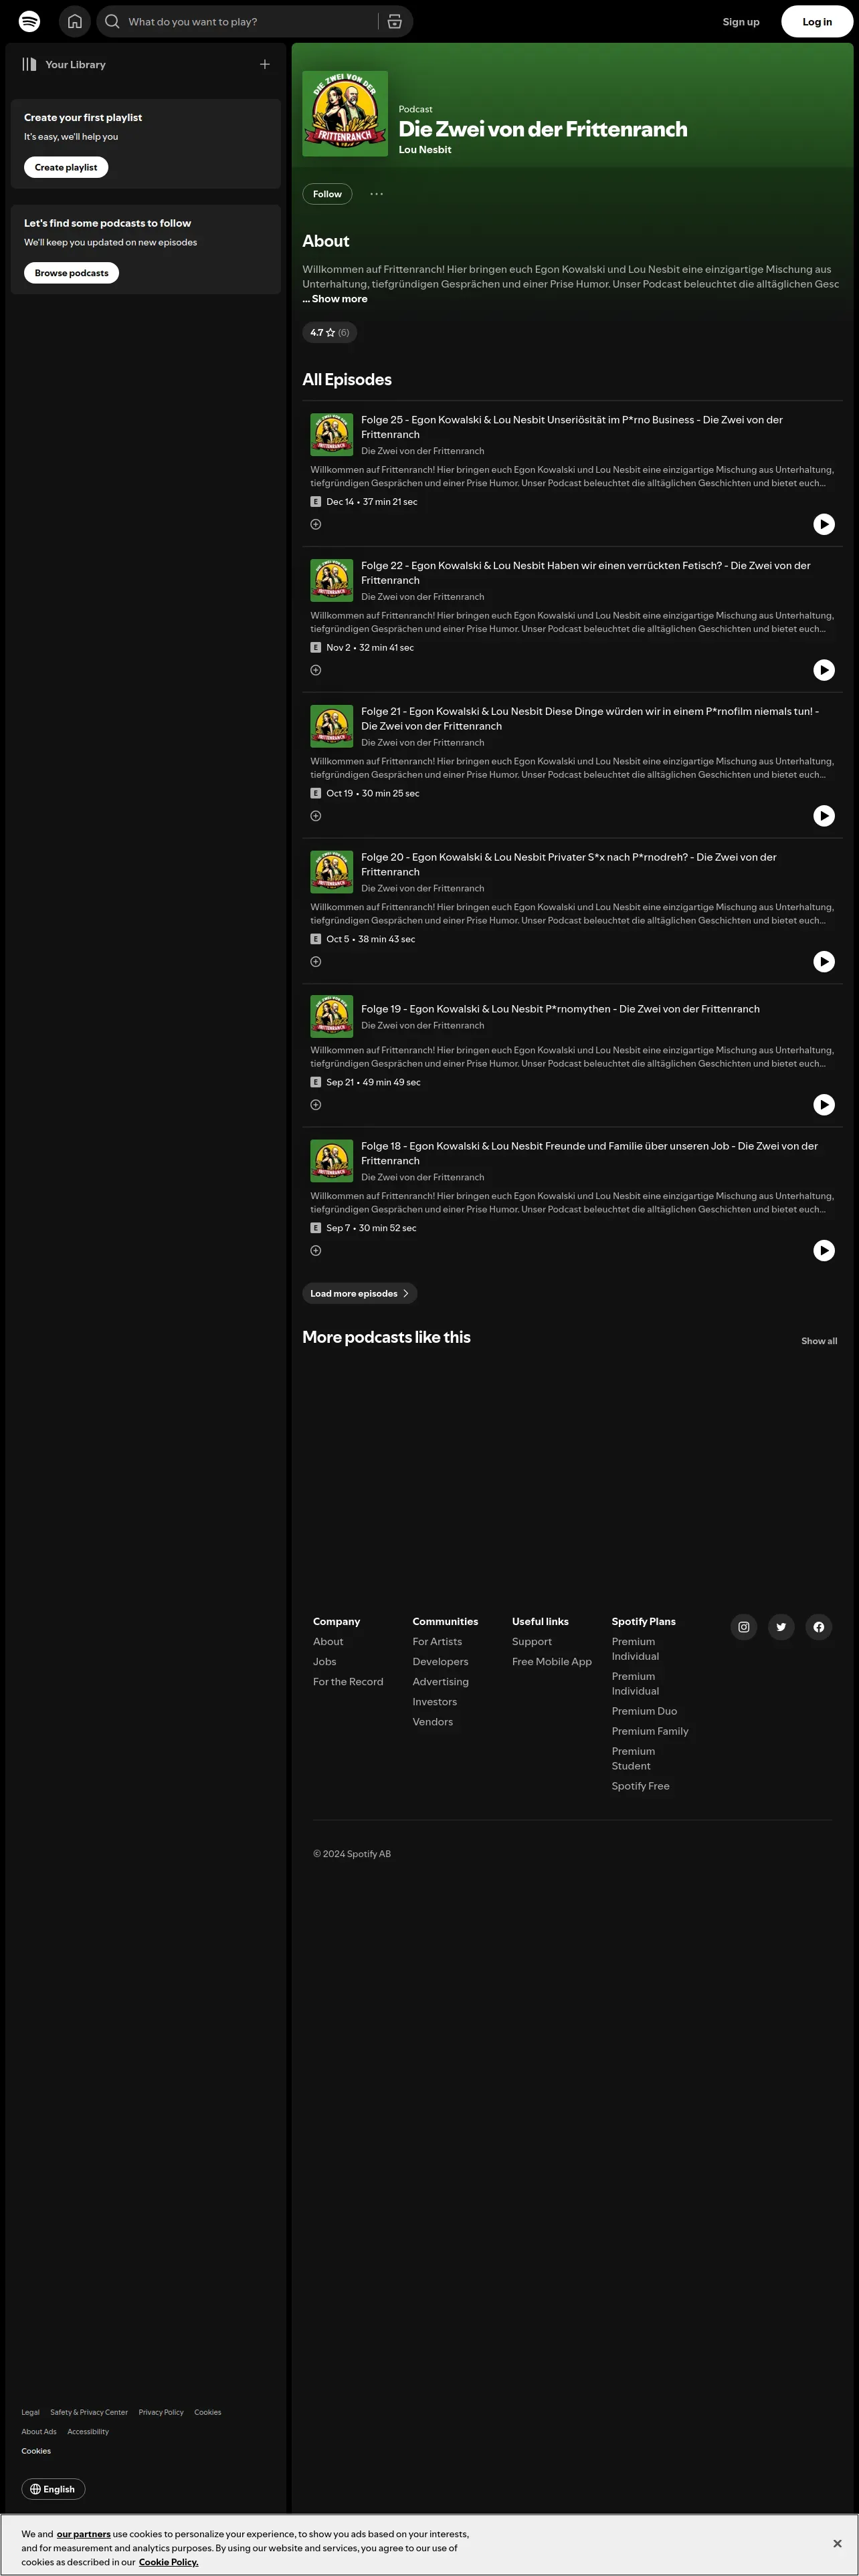Add Folge 25 to Your Episodes

(x=316, y=524)
